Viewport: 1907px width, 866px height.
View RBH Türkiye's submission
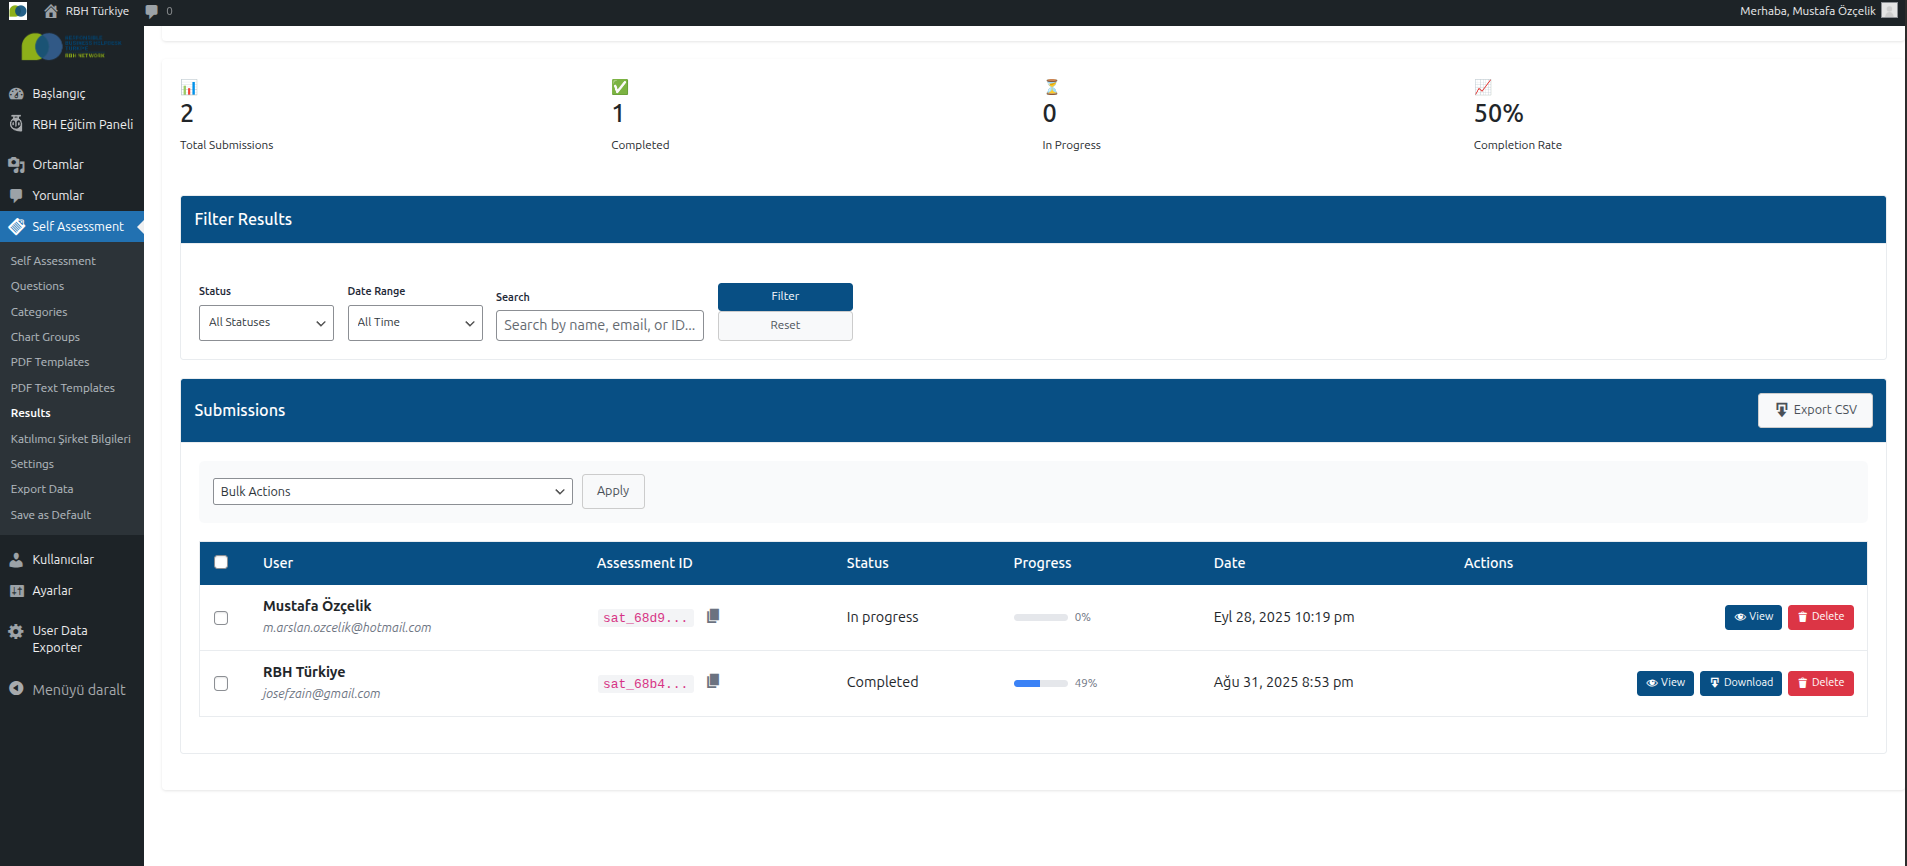coord(1665,683)
